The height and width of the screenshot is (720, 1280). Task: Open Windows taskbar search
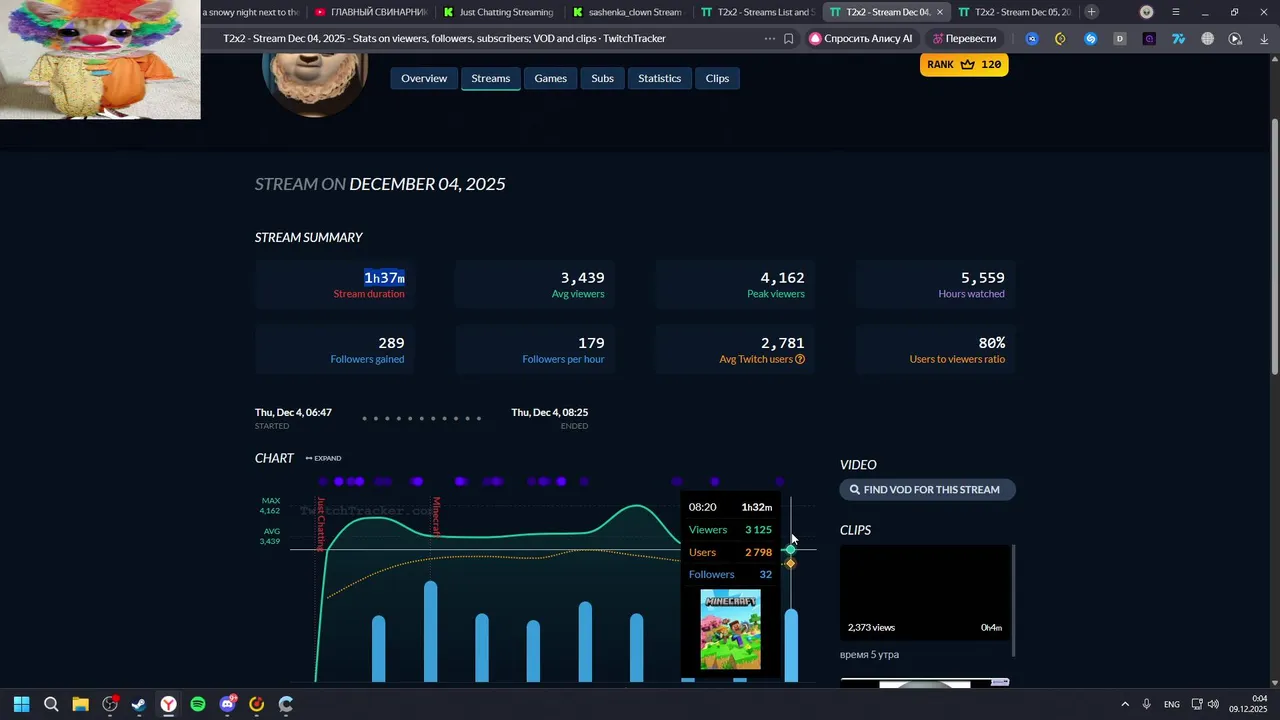coord(51,704)
